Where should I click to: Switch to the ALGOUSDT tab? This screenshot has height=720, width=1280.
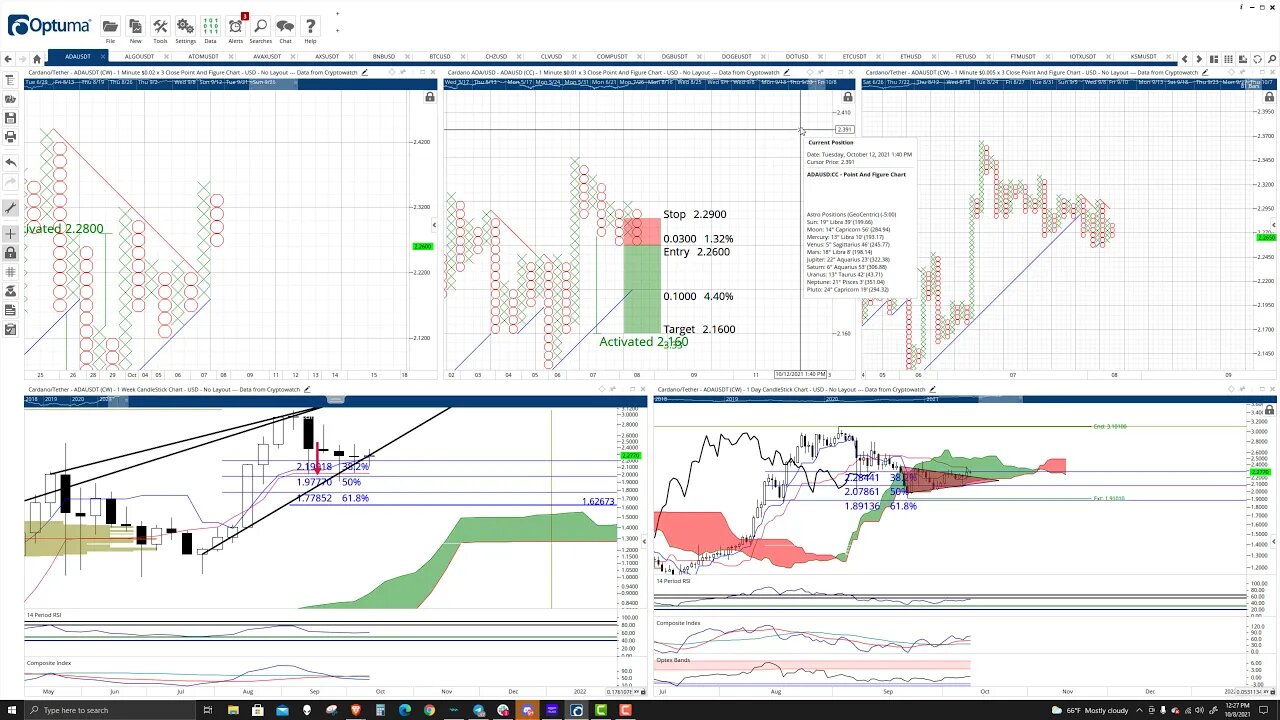(140, 57)
